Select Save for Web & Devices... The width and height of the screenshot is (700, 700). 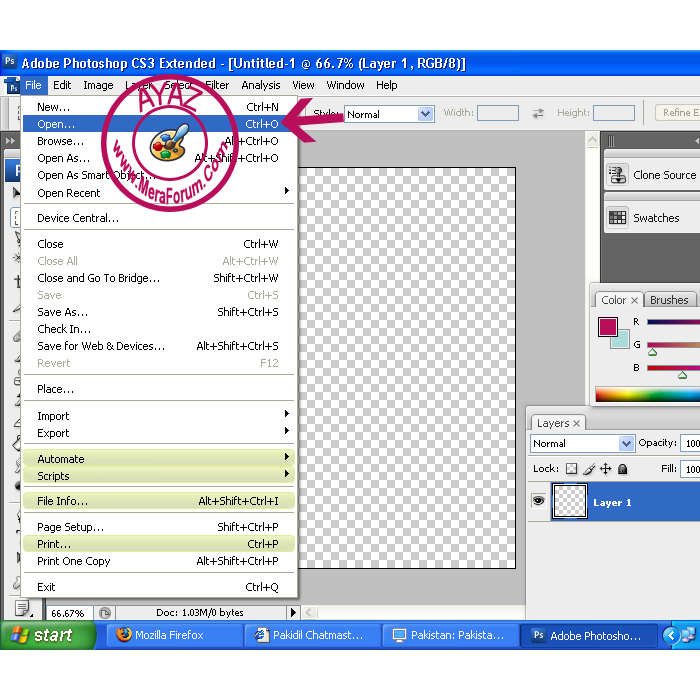159,346
